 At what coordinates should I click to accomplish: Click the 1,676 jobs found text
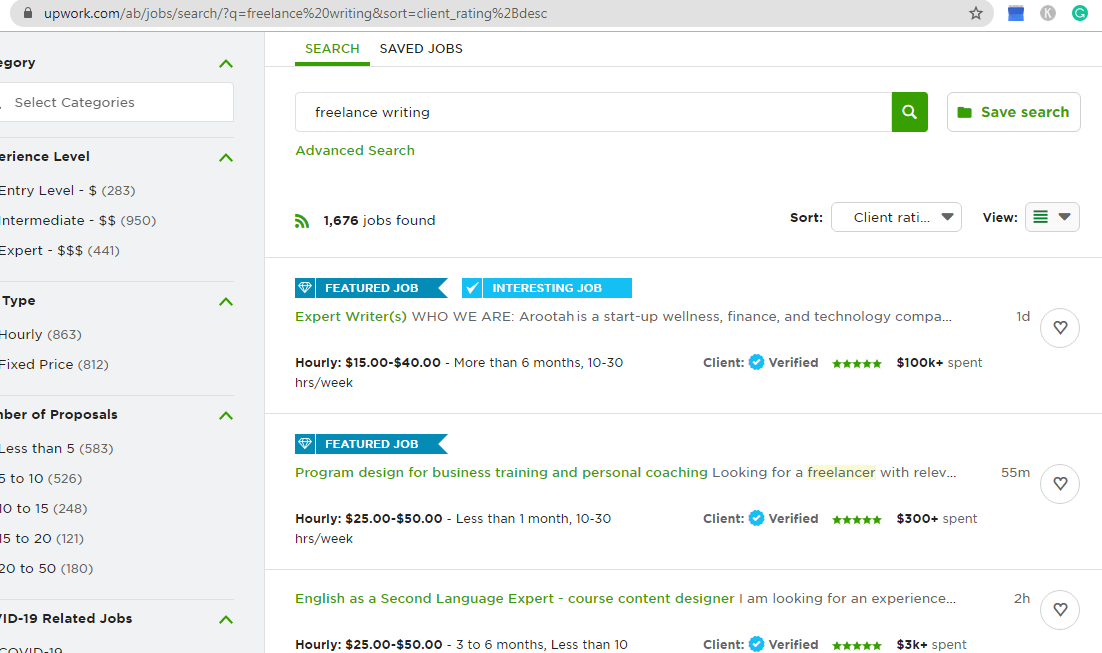click(379, 221)
